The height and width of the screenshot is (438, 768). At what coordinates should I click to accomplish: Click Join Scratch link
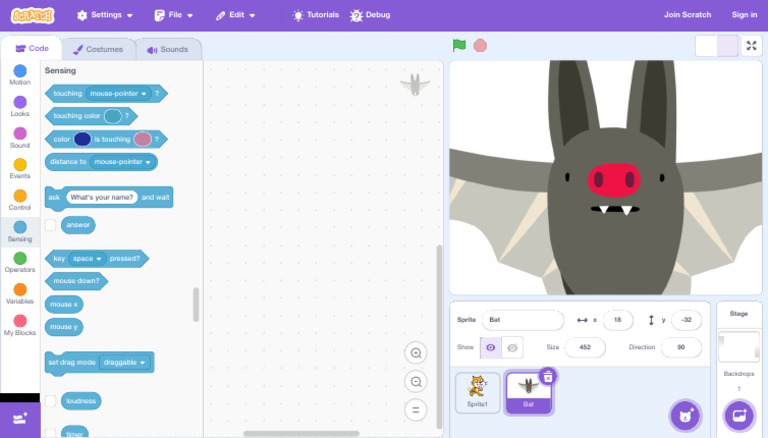(x=687, y=15)
